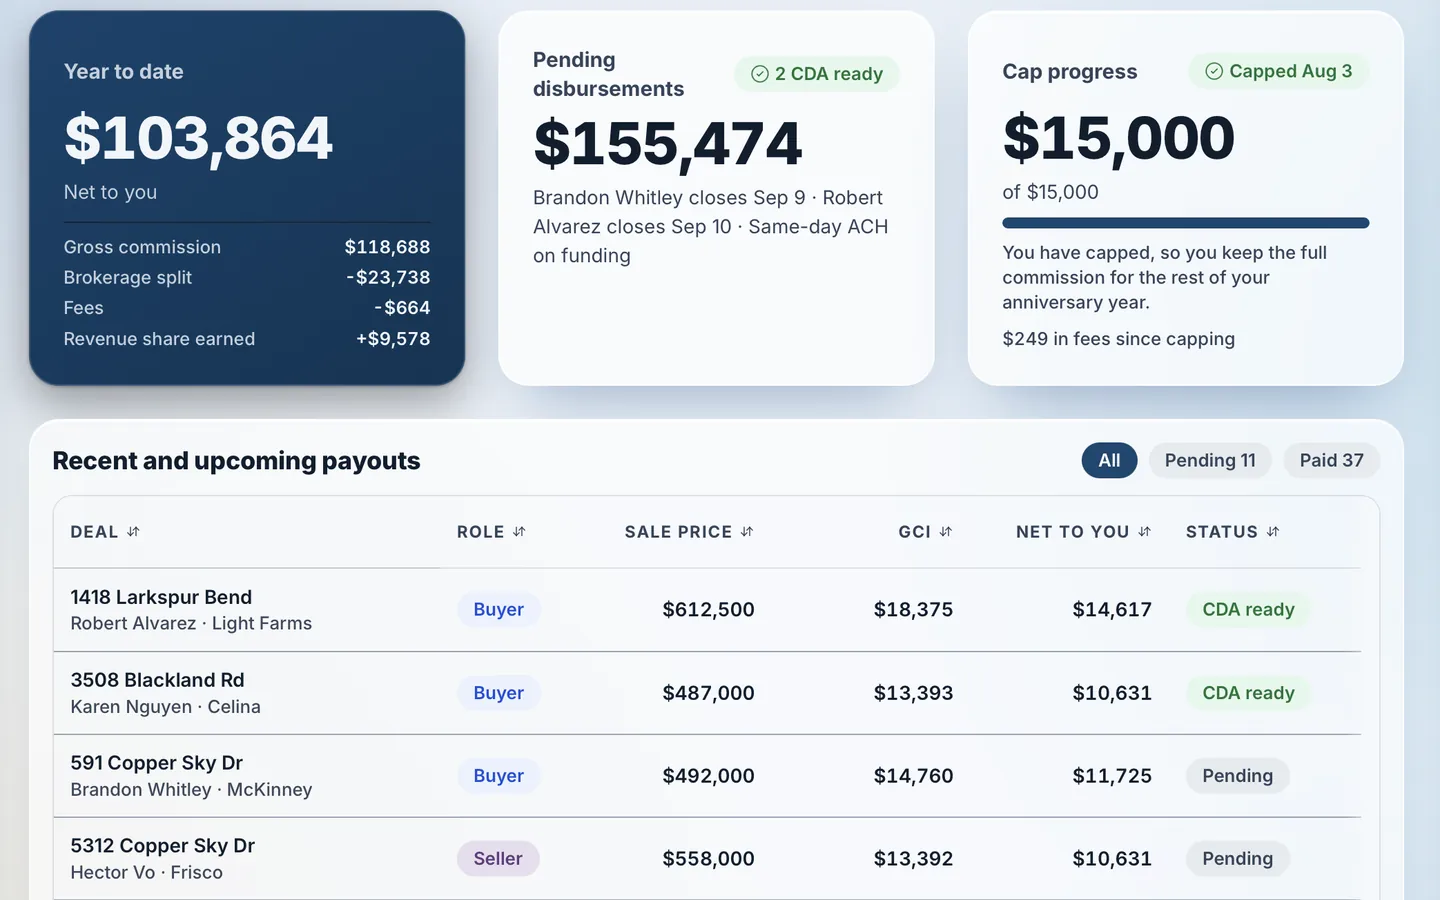Open the 1418 Larkspur Bend deal
1440x900 pixels.
[x=161, y=597]
